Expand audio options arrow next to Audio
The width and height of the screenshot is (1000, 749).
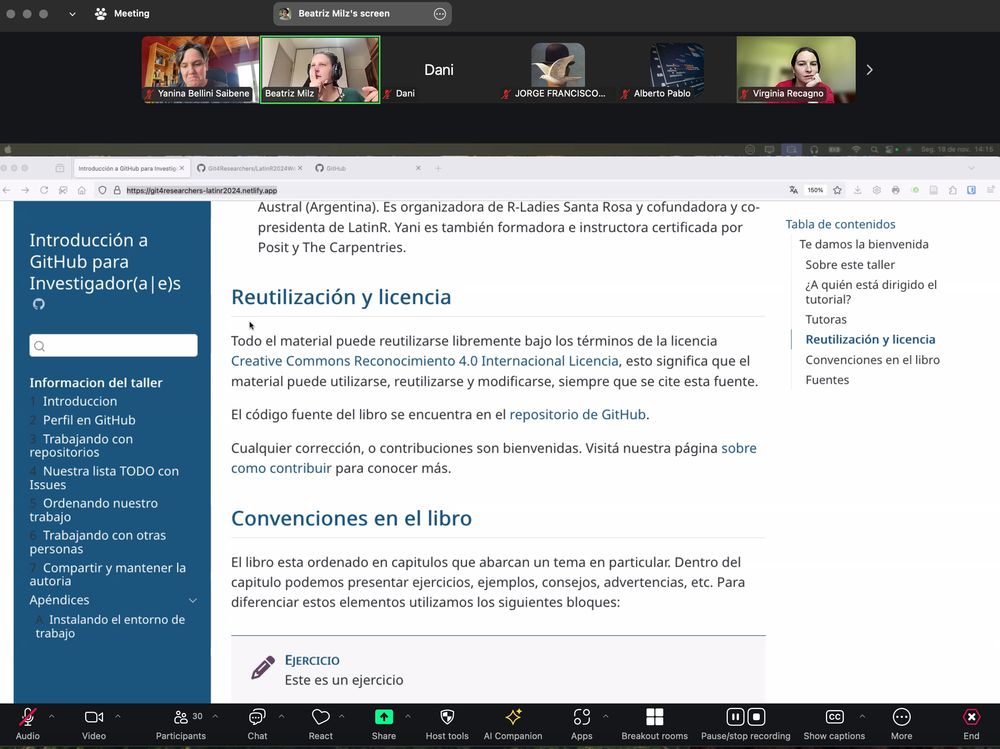click(x=52, y=716)
